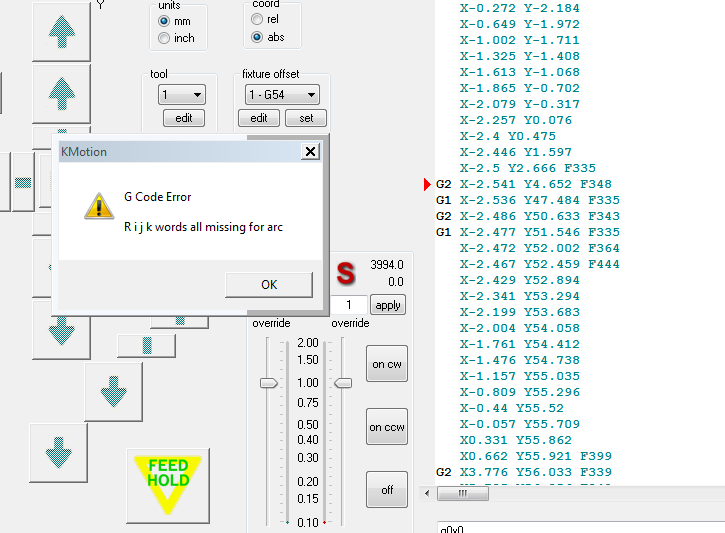Click the set button for fixture offset
The width and height of the screenshot is (725, 533).
[306, 118]
